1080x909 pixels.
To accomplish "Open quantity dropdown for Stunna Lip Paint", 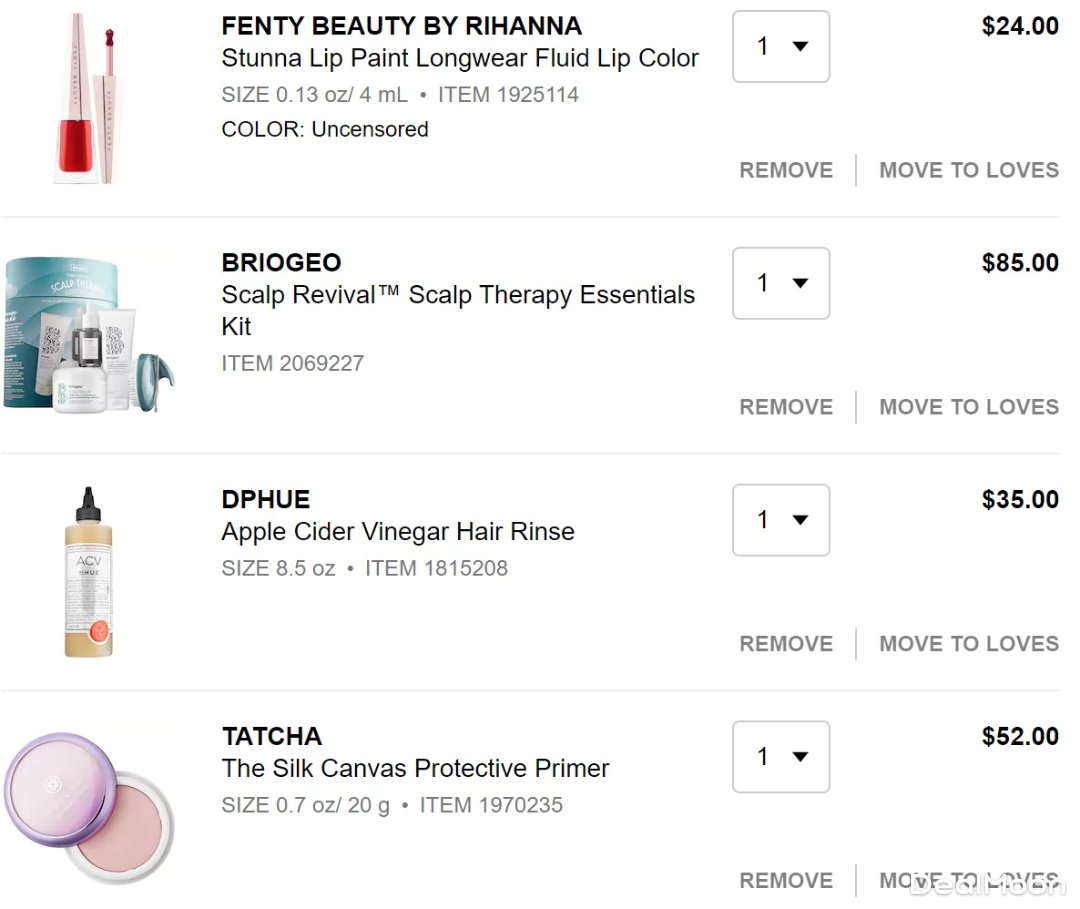I will pos(781,46).
